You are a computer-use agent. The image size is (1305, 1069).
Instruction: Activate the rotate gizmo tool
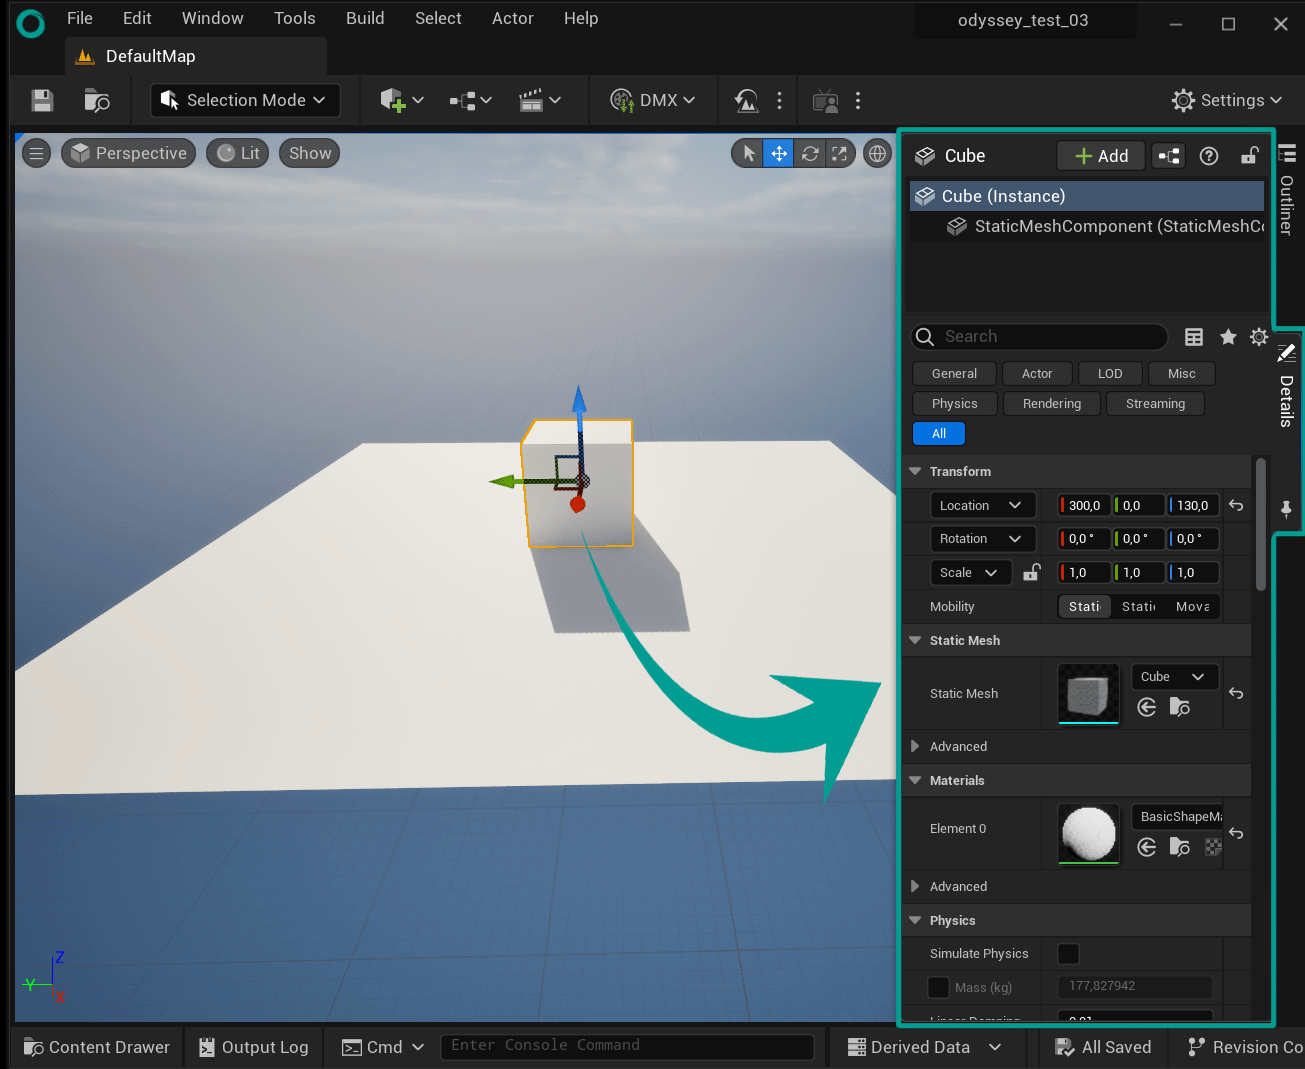[810, 153]
